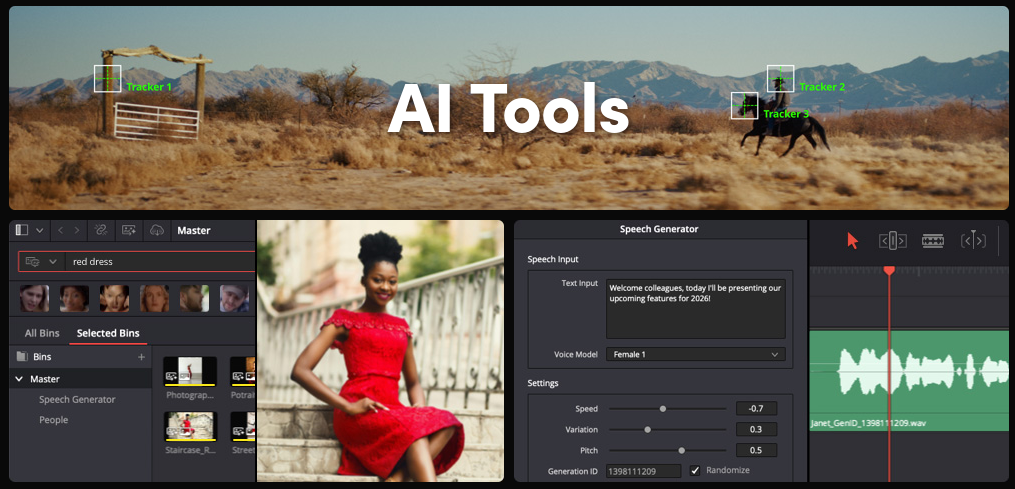The image size is (1015, 489).
Task: Click the Speech Input section heading
Action: [x=553, y=259]
